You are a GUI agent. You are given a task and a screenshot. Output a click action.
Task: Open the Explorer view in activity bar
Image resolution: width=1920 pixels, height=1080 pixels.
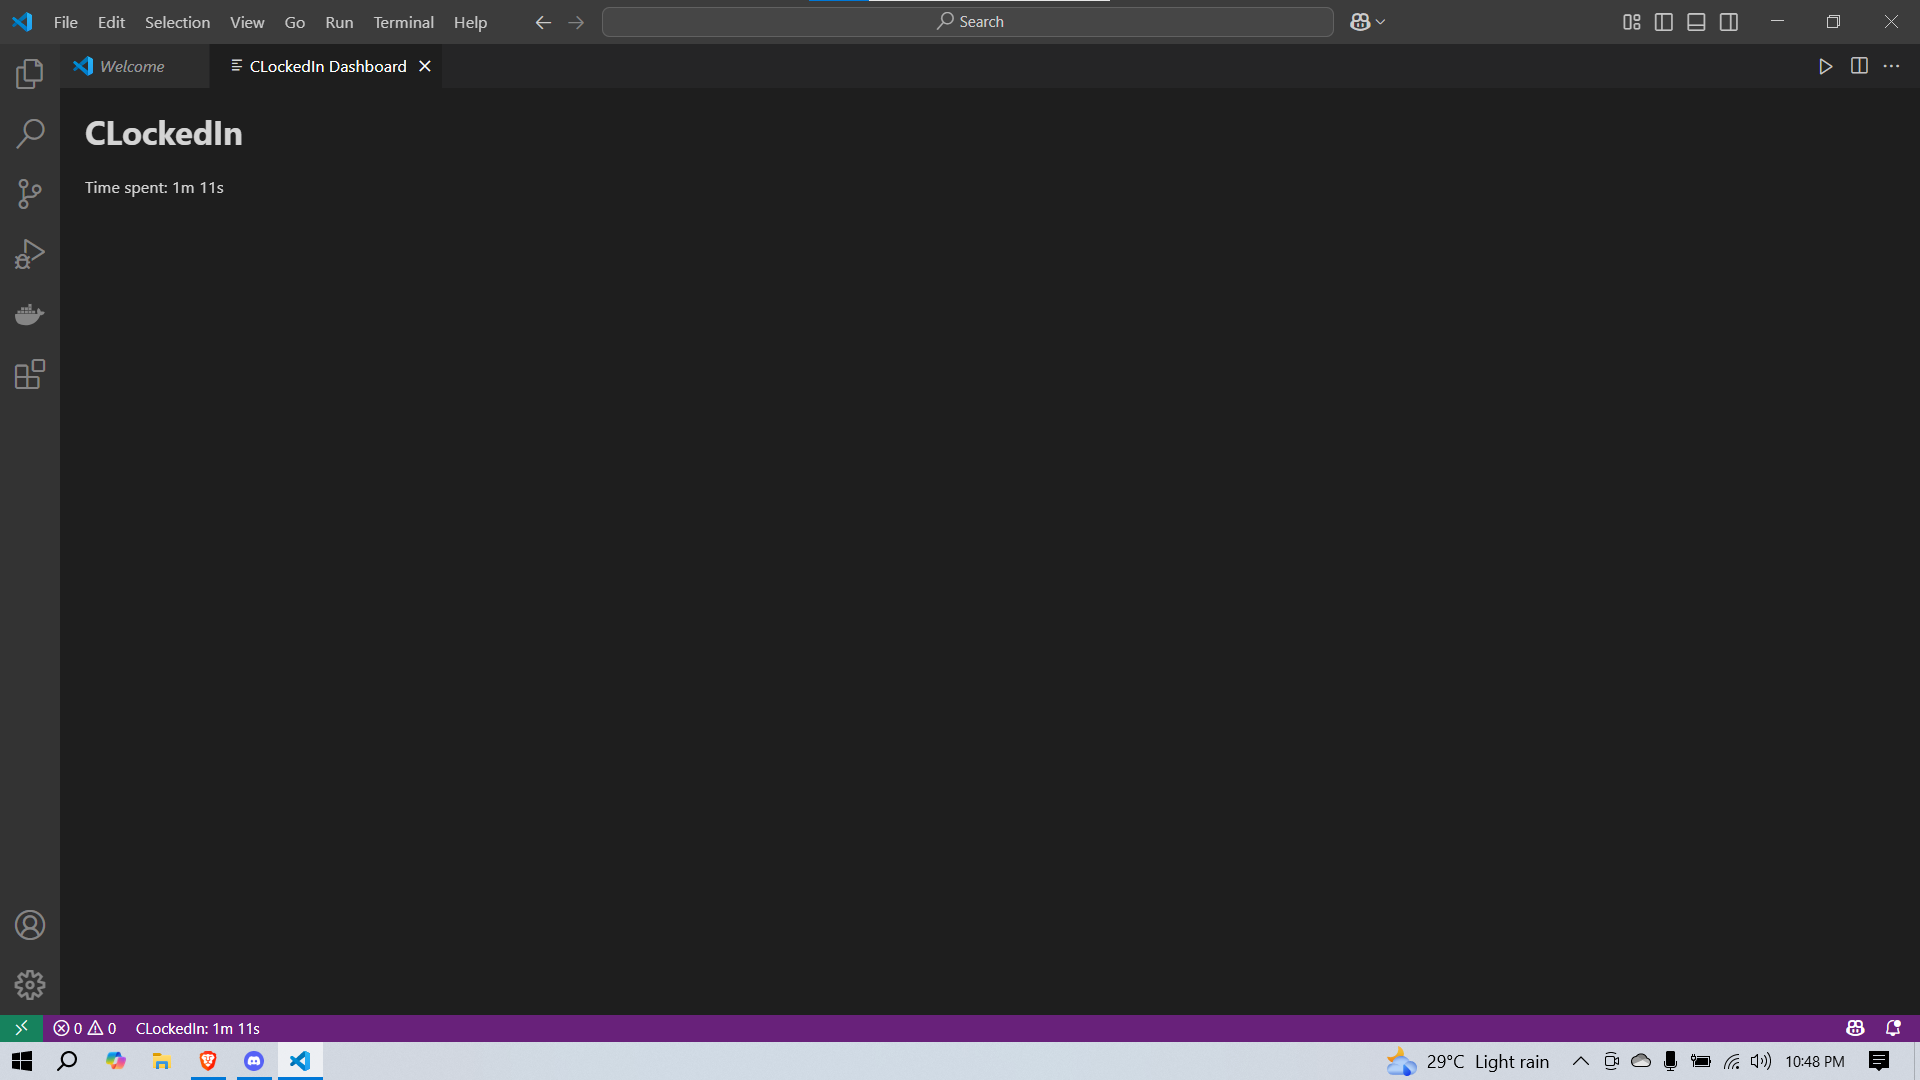tap(30, 73)
